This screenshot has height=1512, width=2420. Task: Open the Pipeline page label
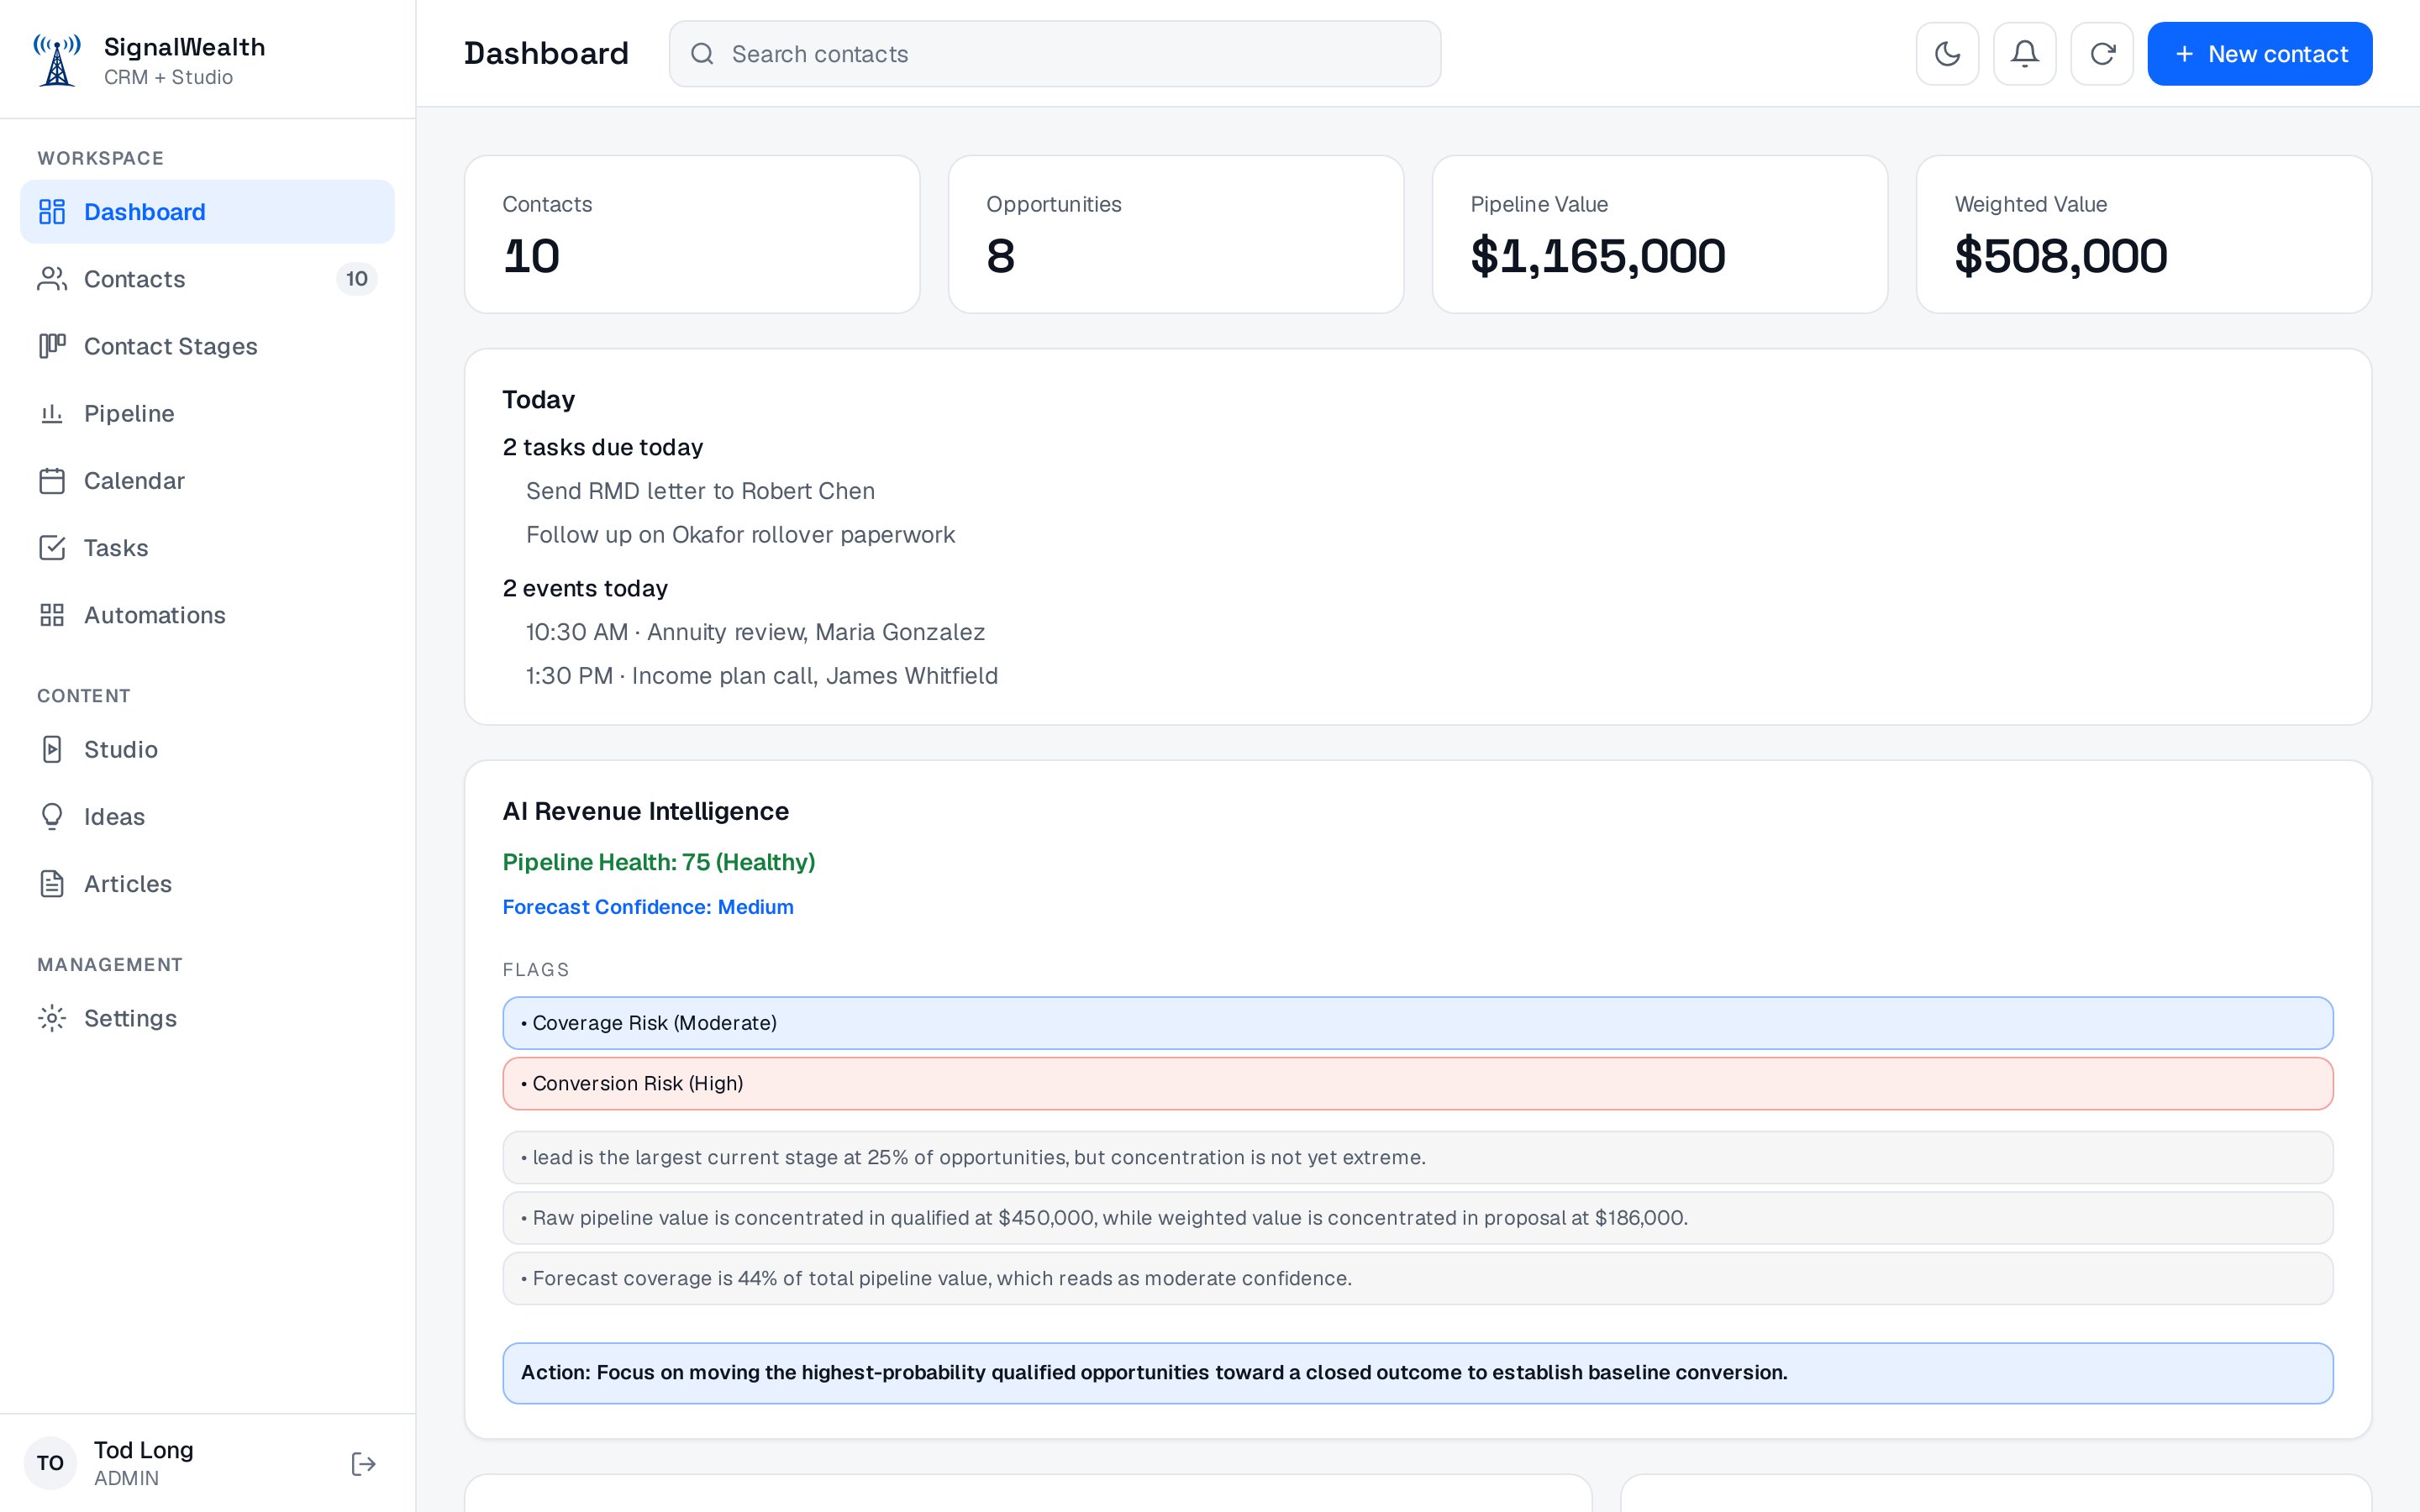click(129, 413)
